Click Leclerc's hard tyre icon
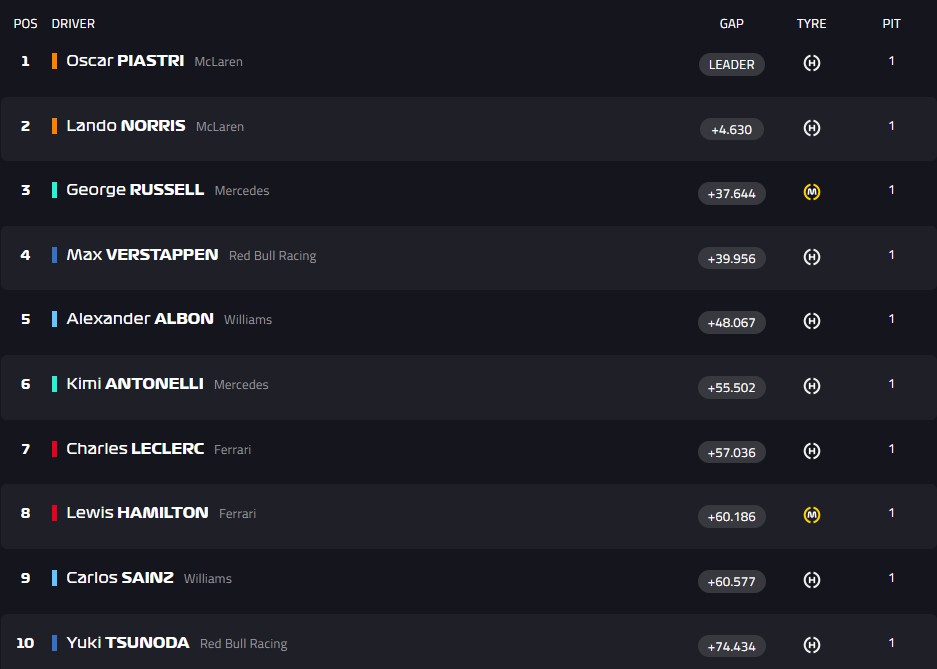This screenshot has width=937, height=669. coord(812,451)
